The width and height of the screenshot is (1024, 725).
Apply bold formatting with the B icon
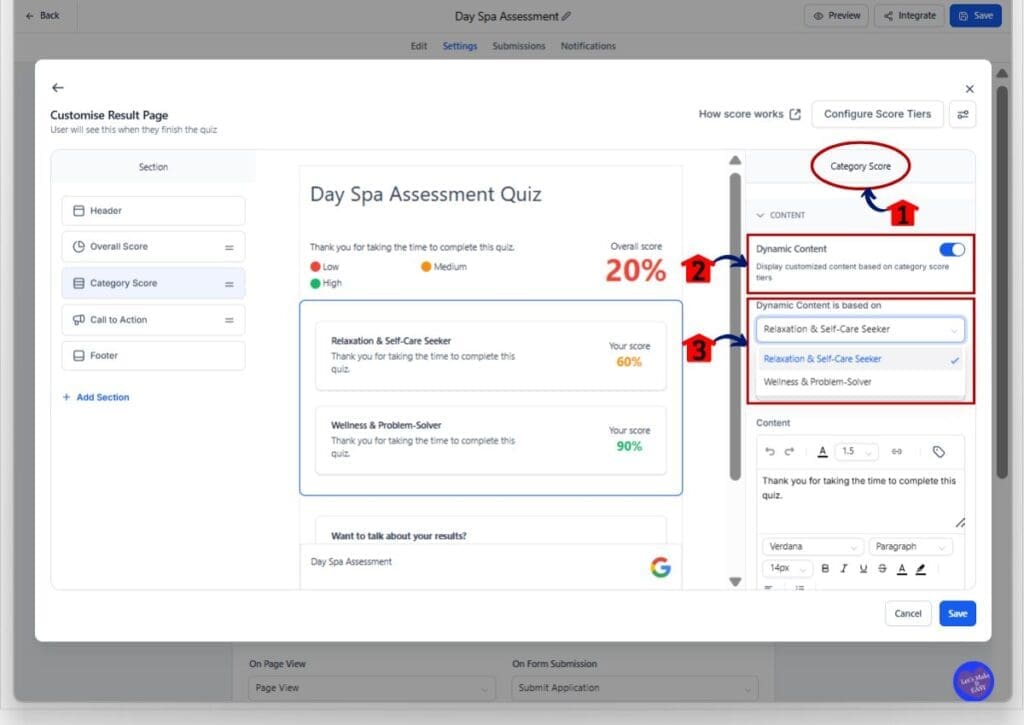pos(825,568)
